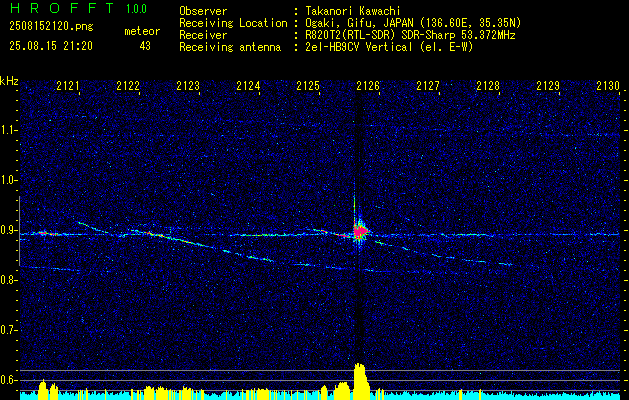Image resolution: width=629 pixels, height=400 pixels.
Task: Click the Receiving antenna label
Action: tap(230, 47)
